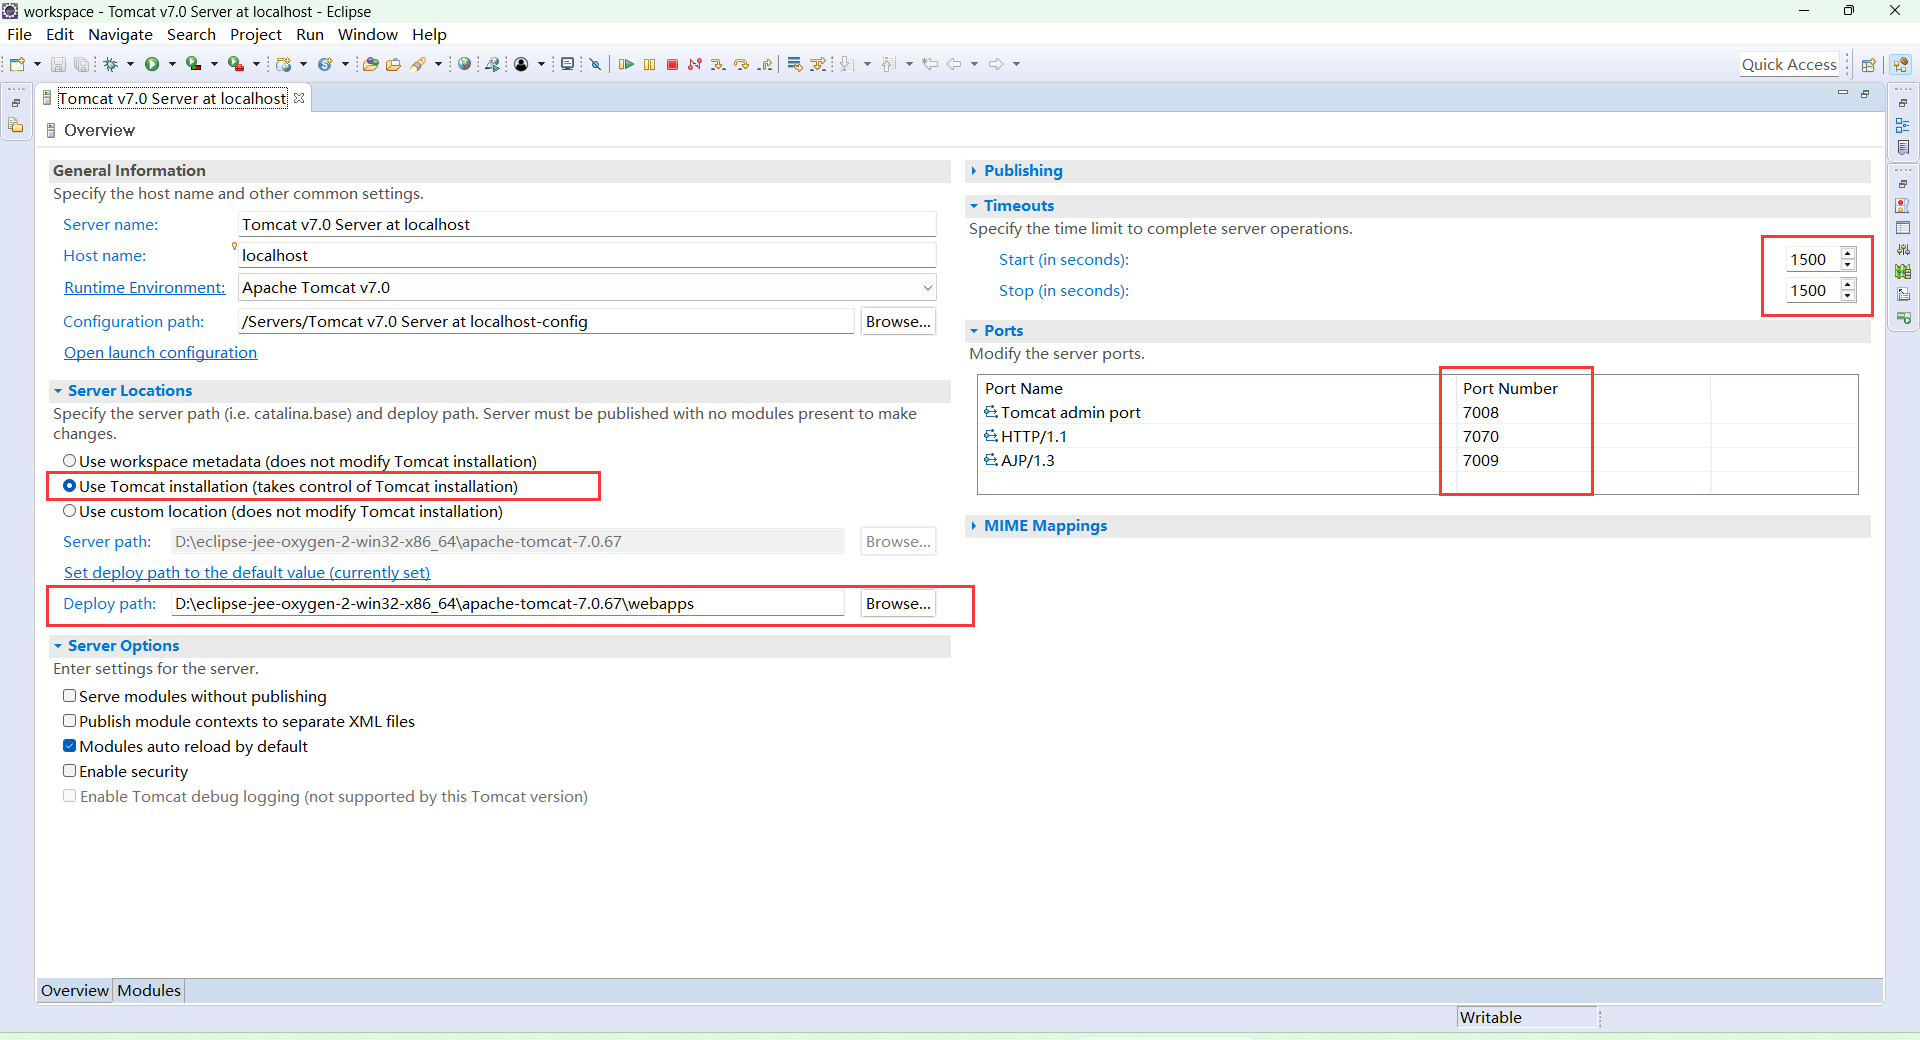Viewport: 1920px width, 1040px height.
Task: Click the Step Over icon
Action: pyautogui.click(x=741, y=64)
